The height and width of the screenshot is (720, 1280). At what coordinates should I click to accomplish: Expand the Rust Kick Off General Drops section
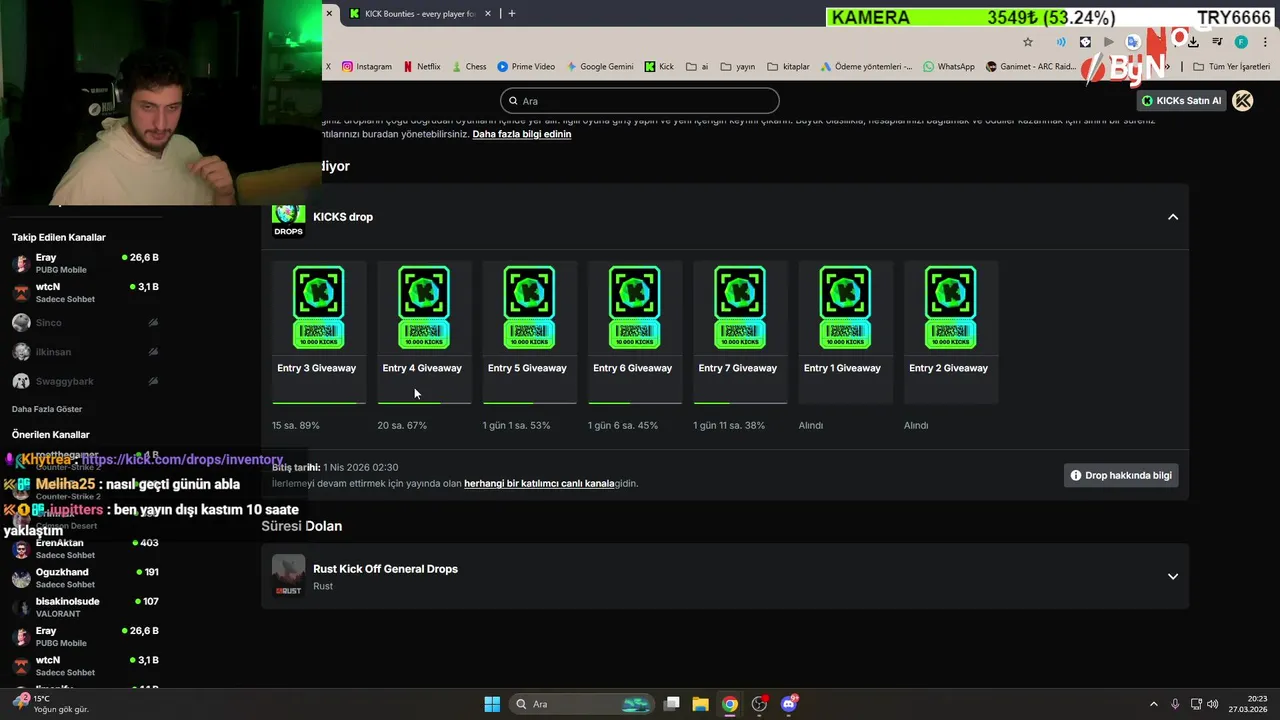tap(1173, 576)
